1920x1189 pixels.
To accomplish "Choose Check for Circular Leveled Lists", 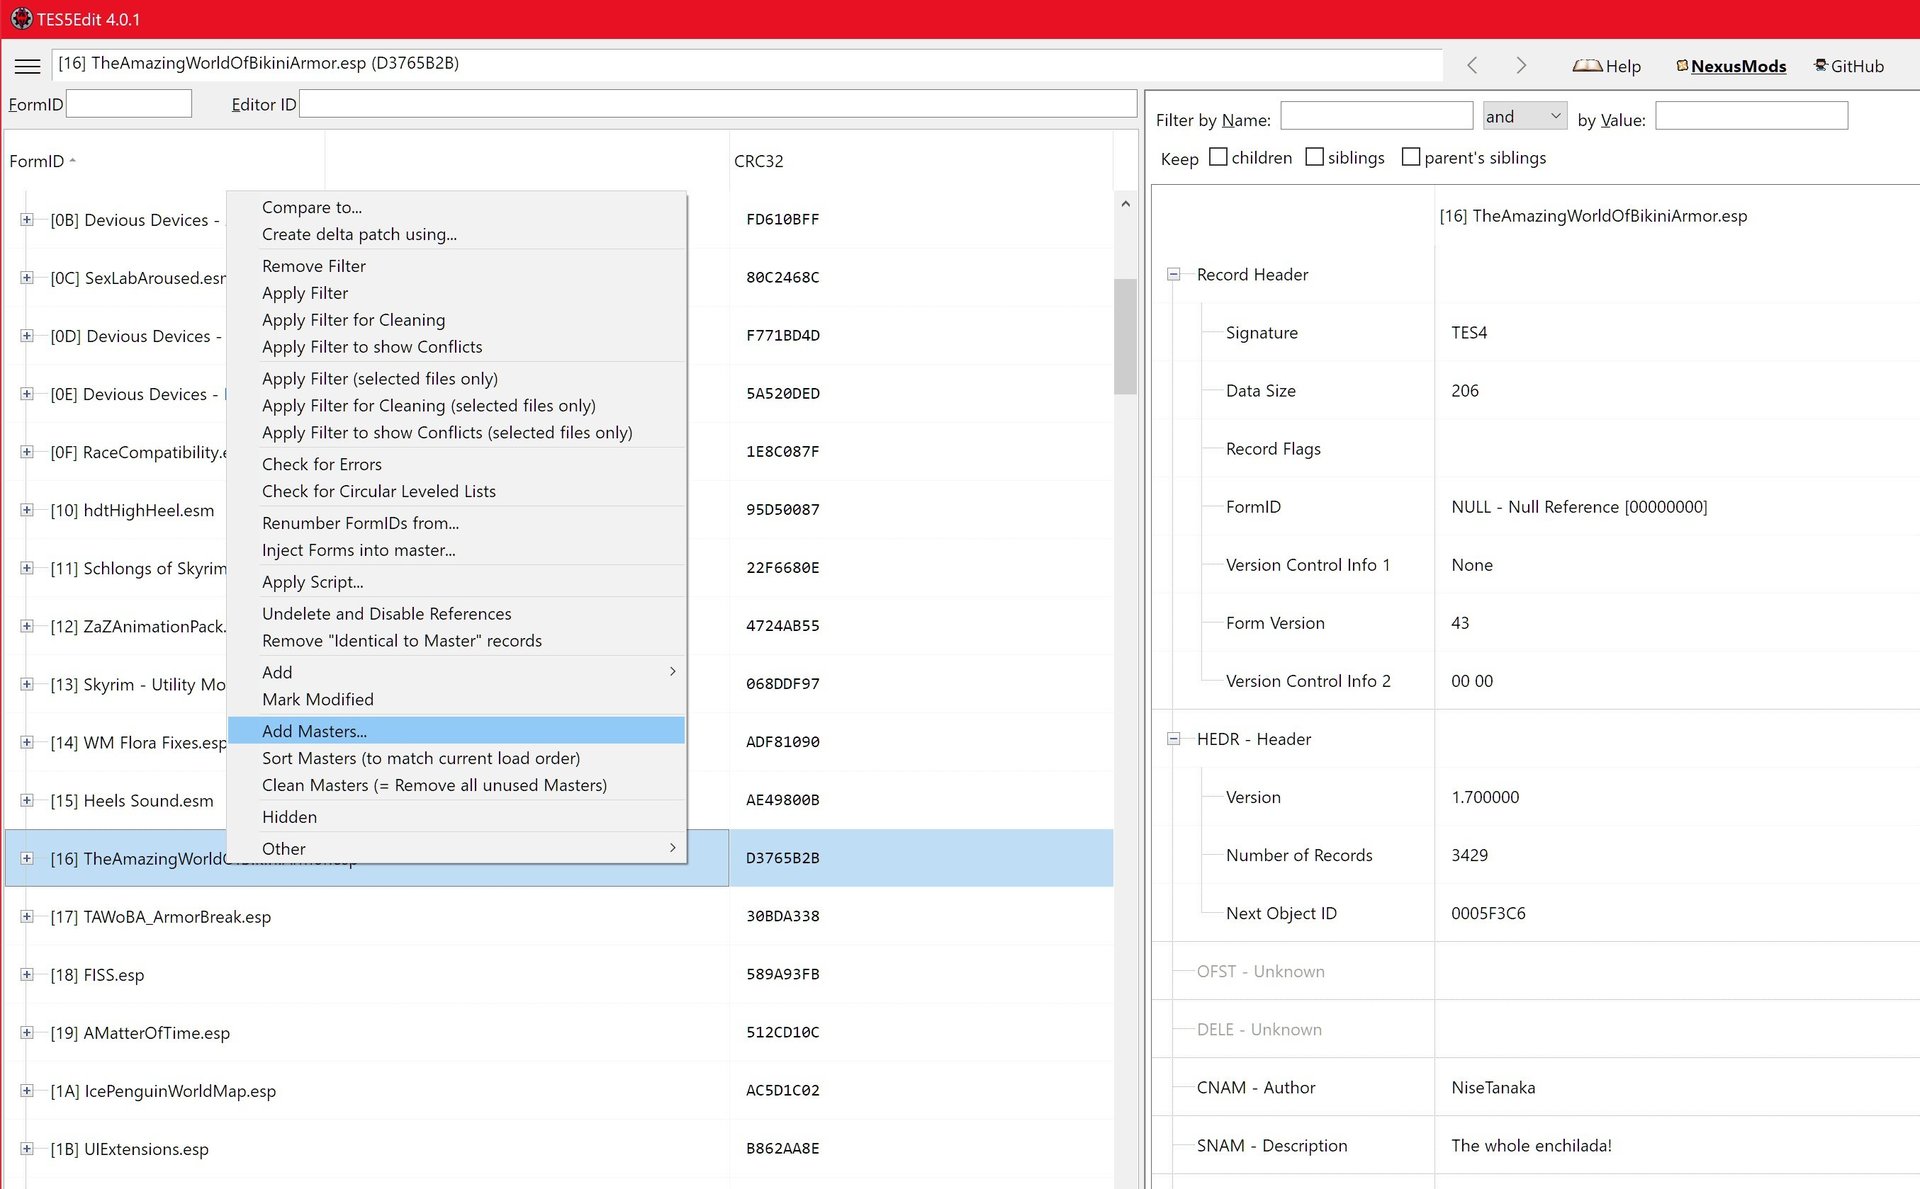I will (x=456, y=491).
